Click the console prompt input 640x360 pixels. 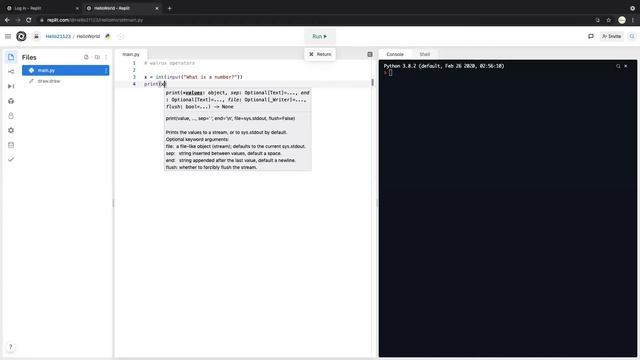[x=390, y=73]
